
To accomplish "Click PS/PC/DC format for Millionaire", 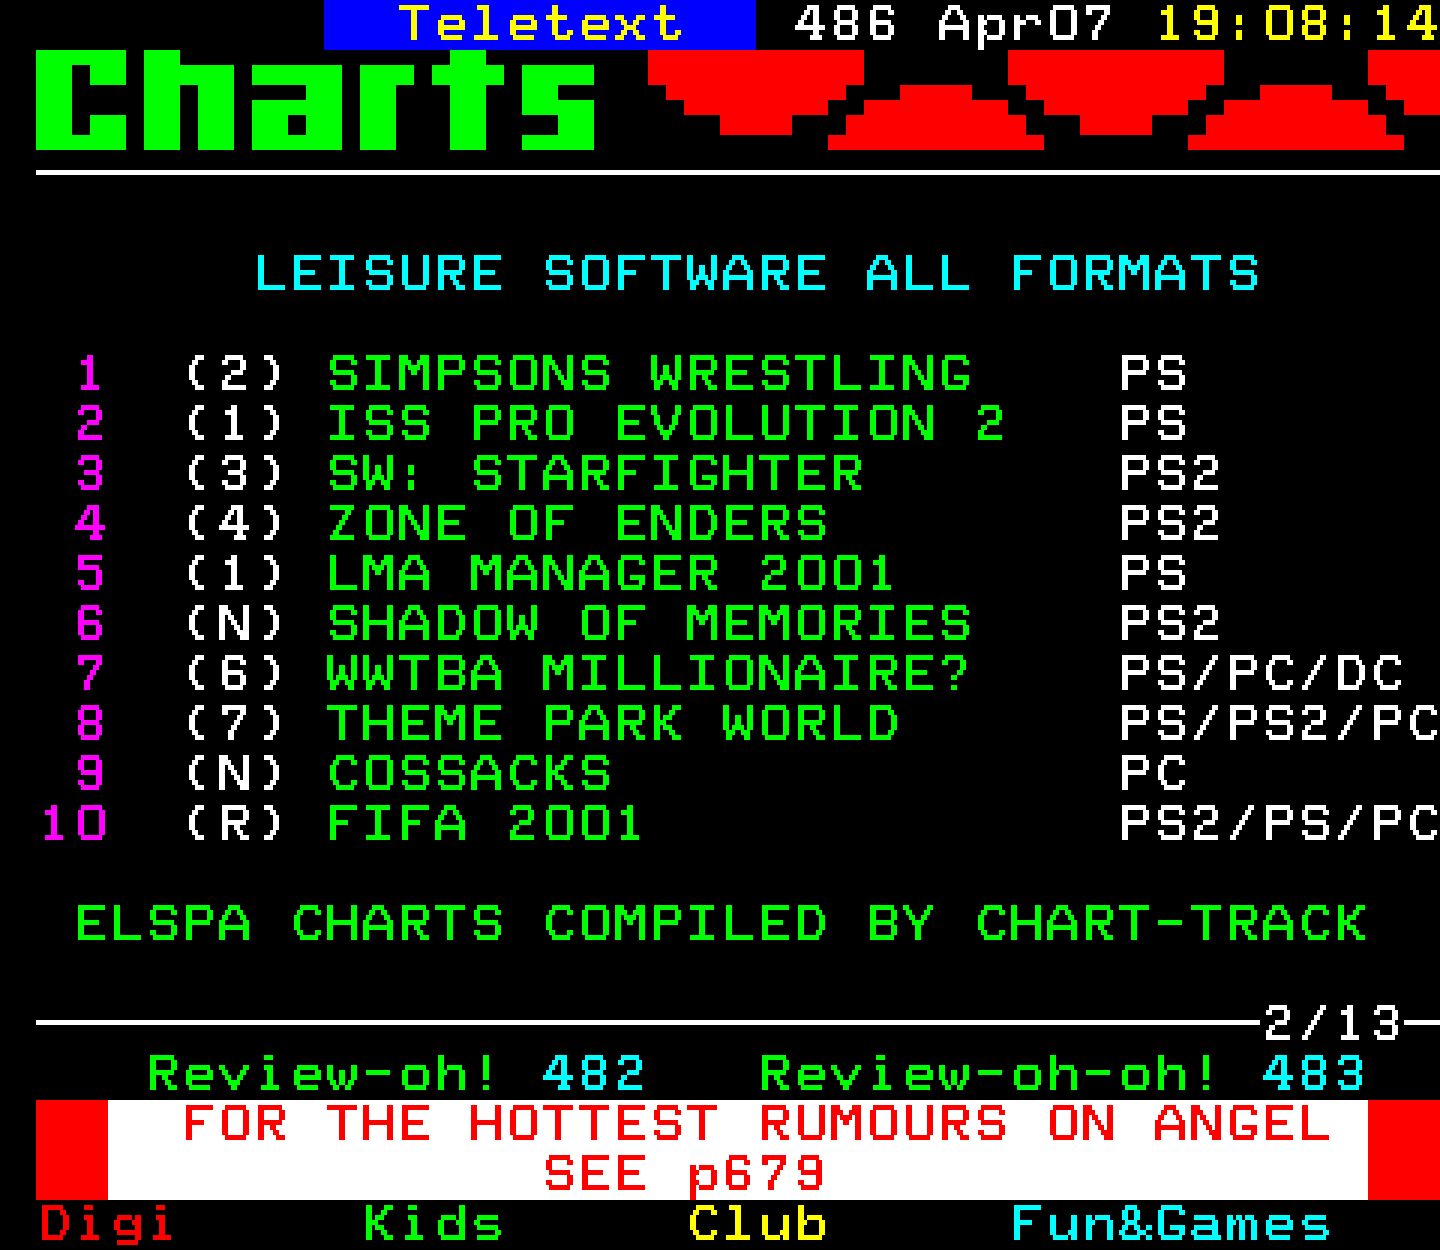I will (x=1262, y=674).
